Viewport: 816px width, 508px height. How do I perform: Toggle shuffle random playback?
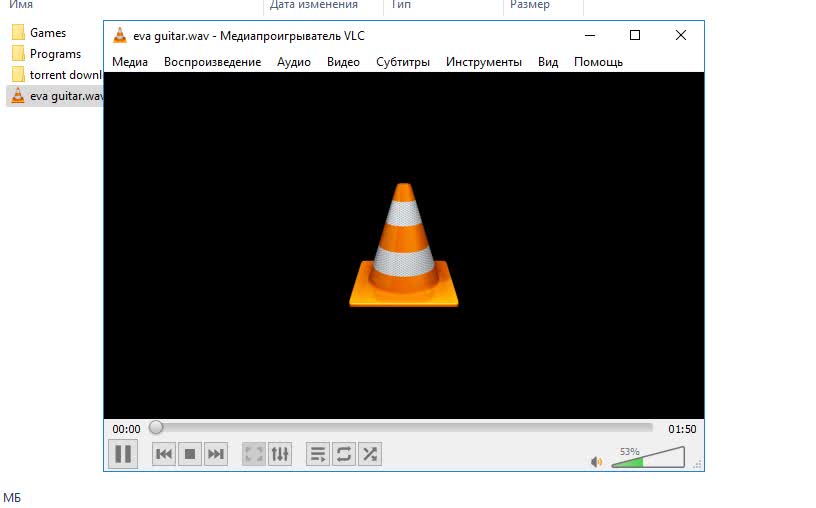pyautogui.click(x=370, y=454)
